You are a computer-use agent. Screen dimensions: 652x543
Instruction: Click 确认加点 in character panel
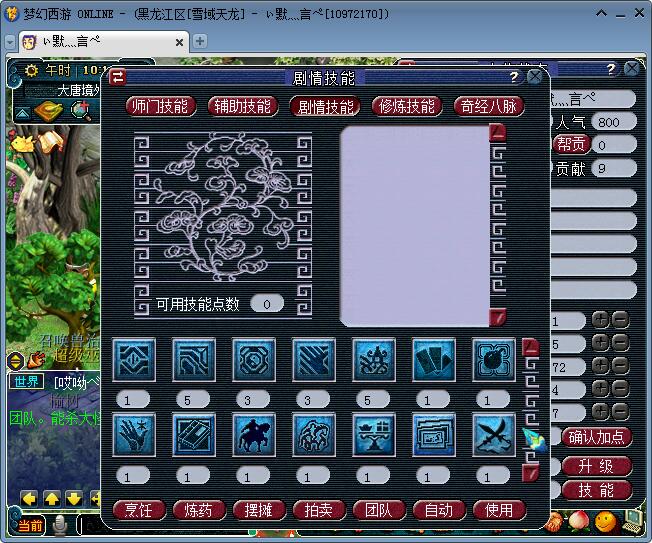(597, 437)
